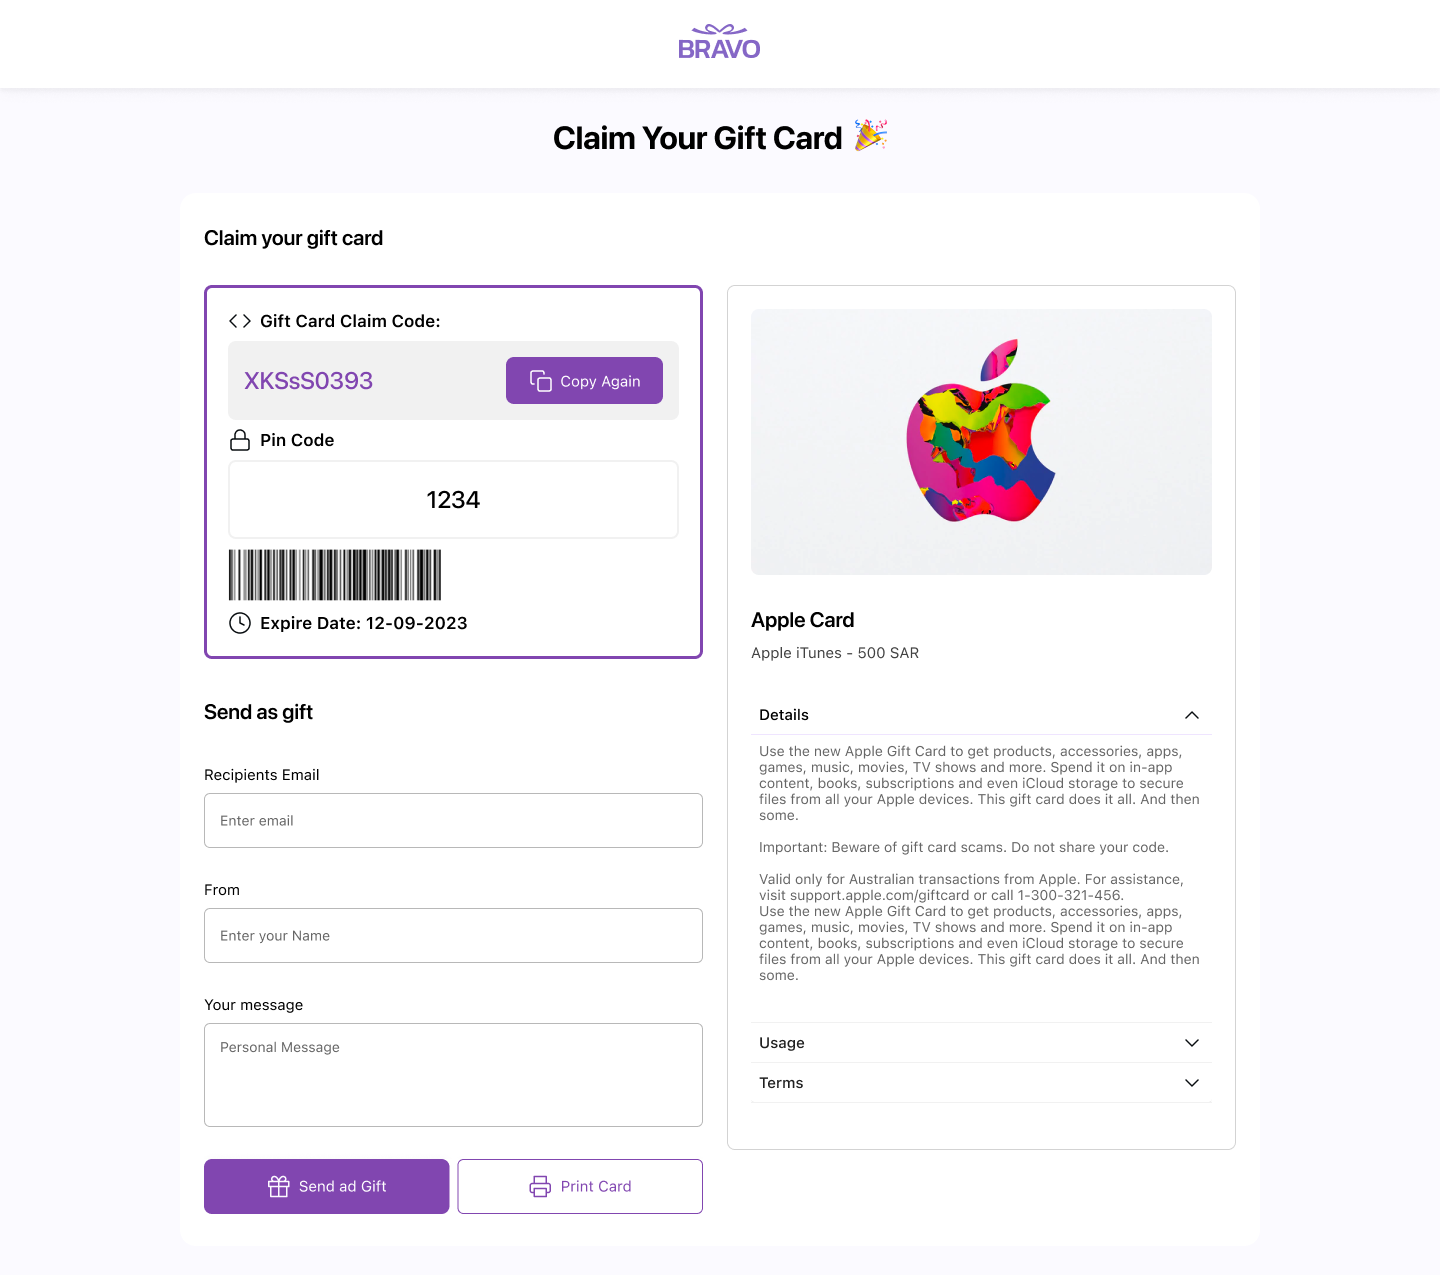Image resolution: width=1440 pixels, height=1275 pixels.
Task: Click the Apple gift card image
Action: (981, 442)
